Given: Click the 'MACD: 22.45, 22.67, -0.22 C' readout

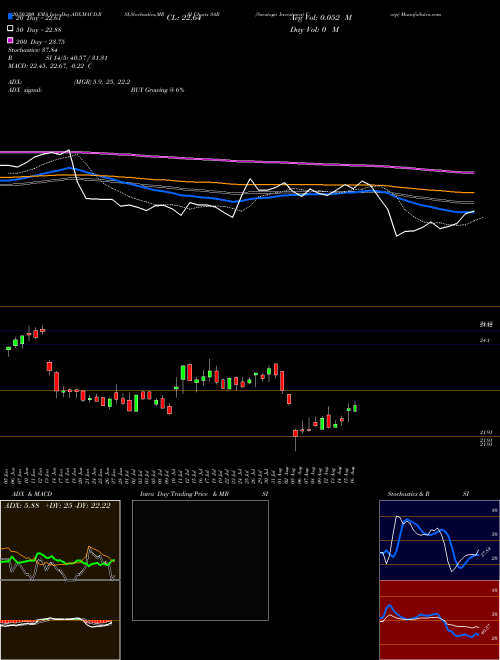Looking at the screenshot, I should click(50, 66).
